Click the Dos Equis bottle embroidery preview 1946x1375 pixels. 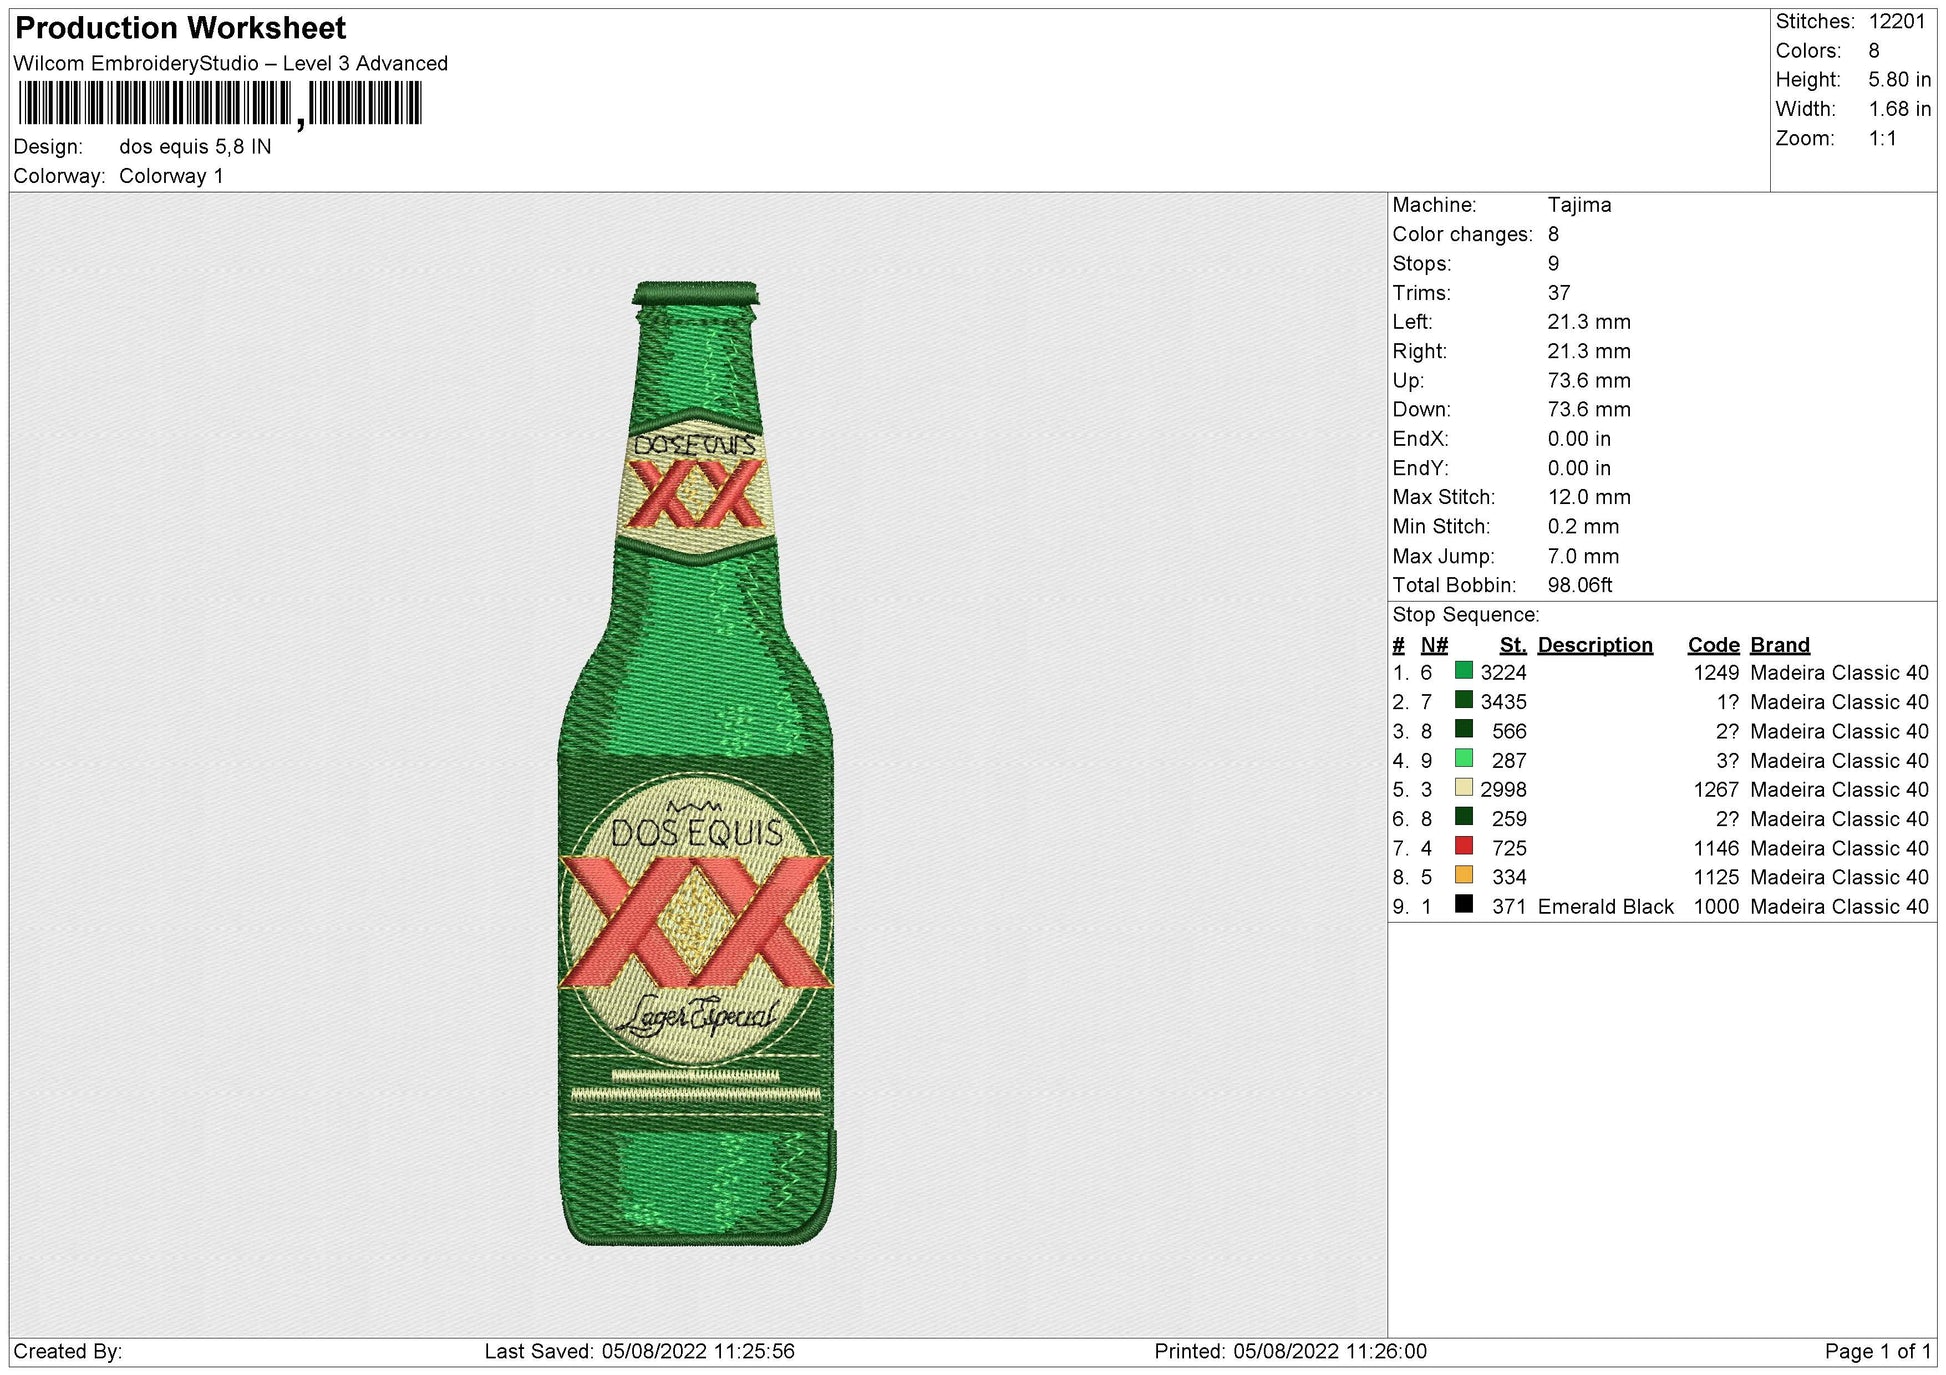(x=696, y=763)
